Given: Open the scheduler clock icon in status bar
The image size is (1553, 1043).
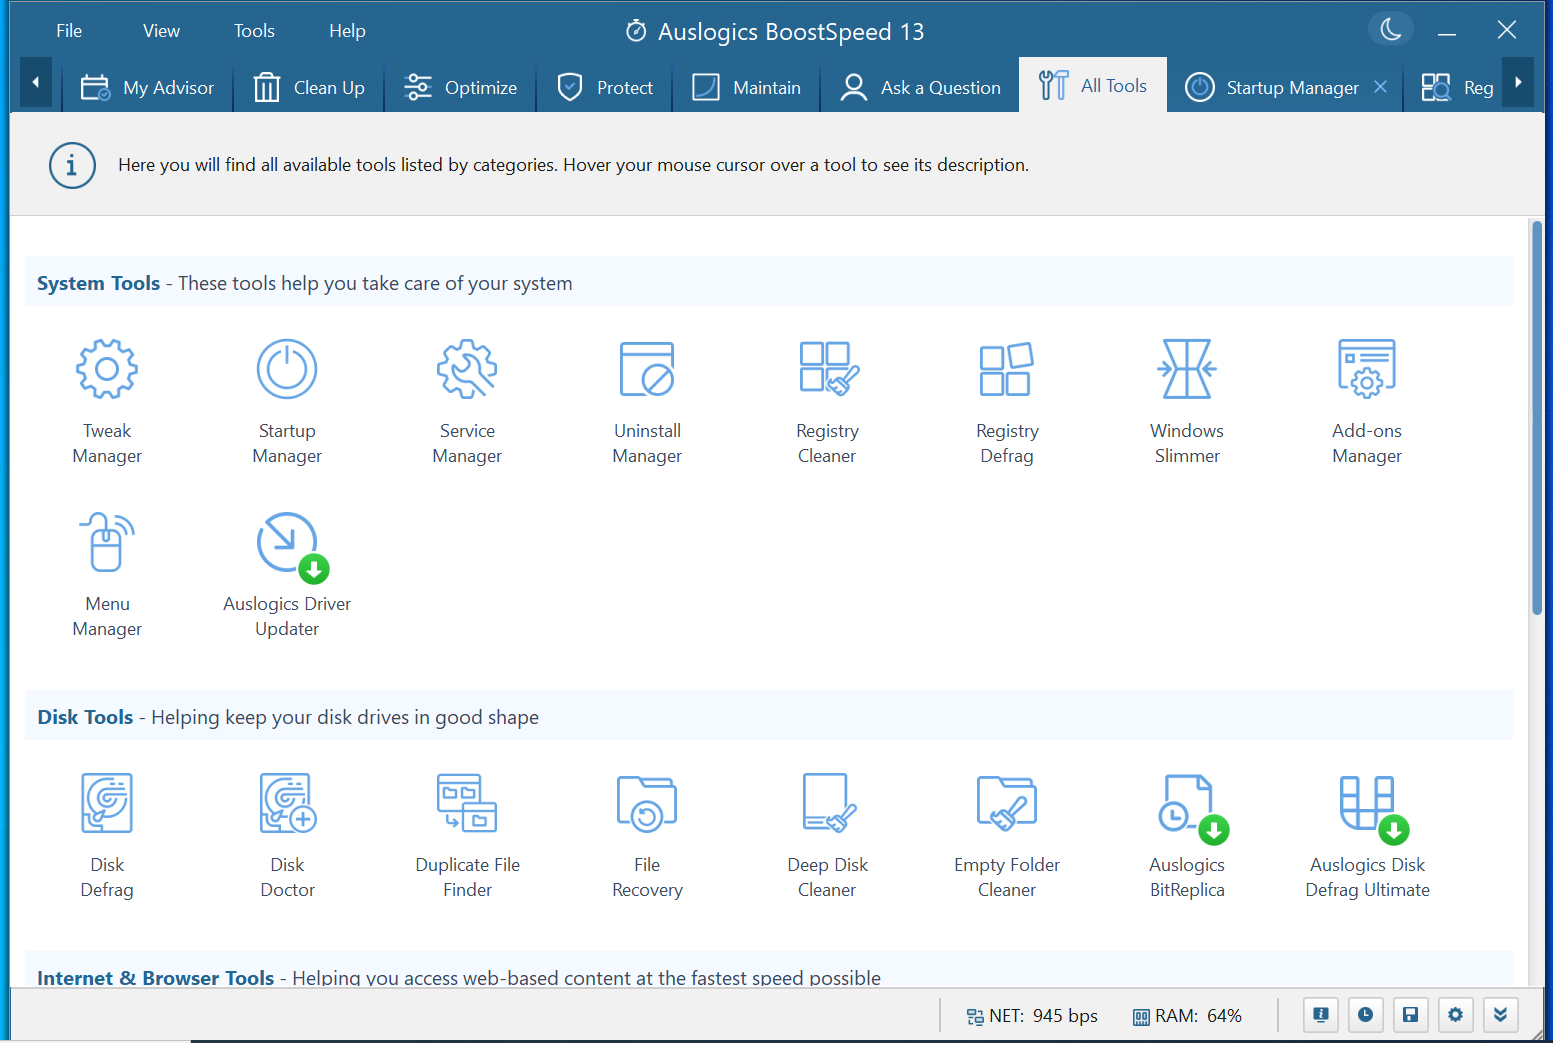Looking at the screenshot, I should coord(1365,1015).
